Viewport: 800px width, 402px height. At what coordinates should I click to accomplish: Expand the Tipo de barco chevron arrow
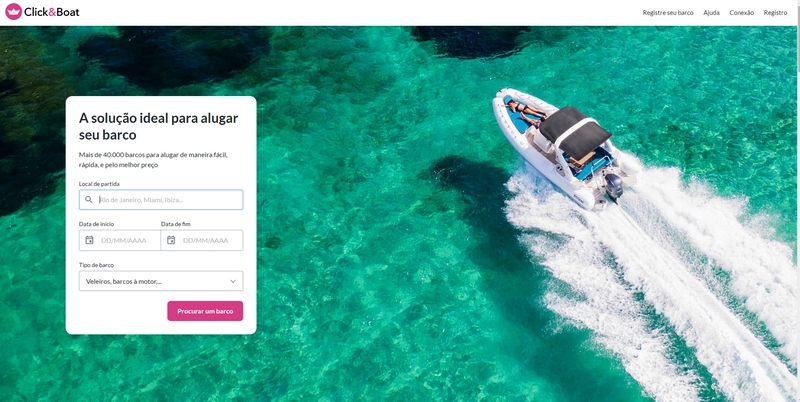233,281
